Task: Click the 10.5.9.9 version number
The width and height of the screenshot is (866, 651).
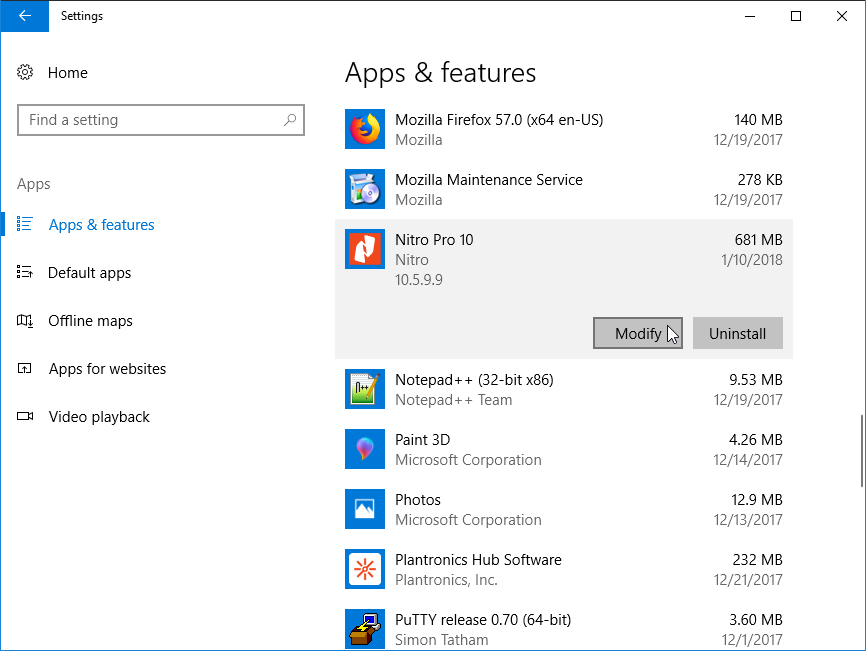Action: pos(419,280)
